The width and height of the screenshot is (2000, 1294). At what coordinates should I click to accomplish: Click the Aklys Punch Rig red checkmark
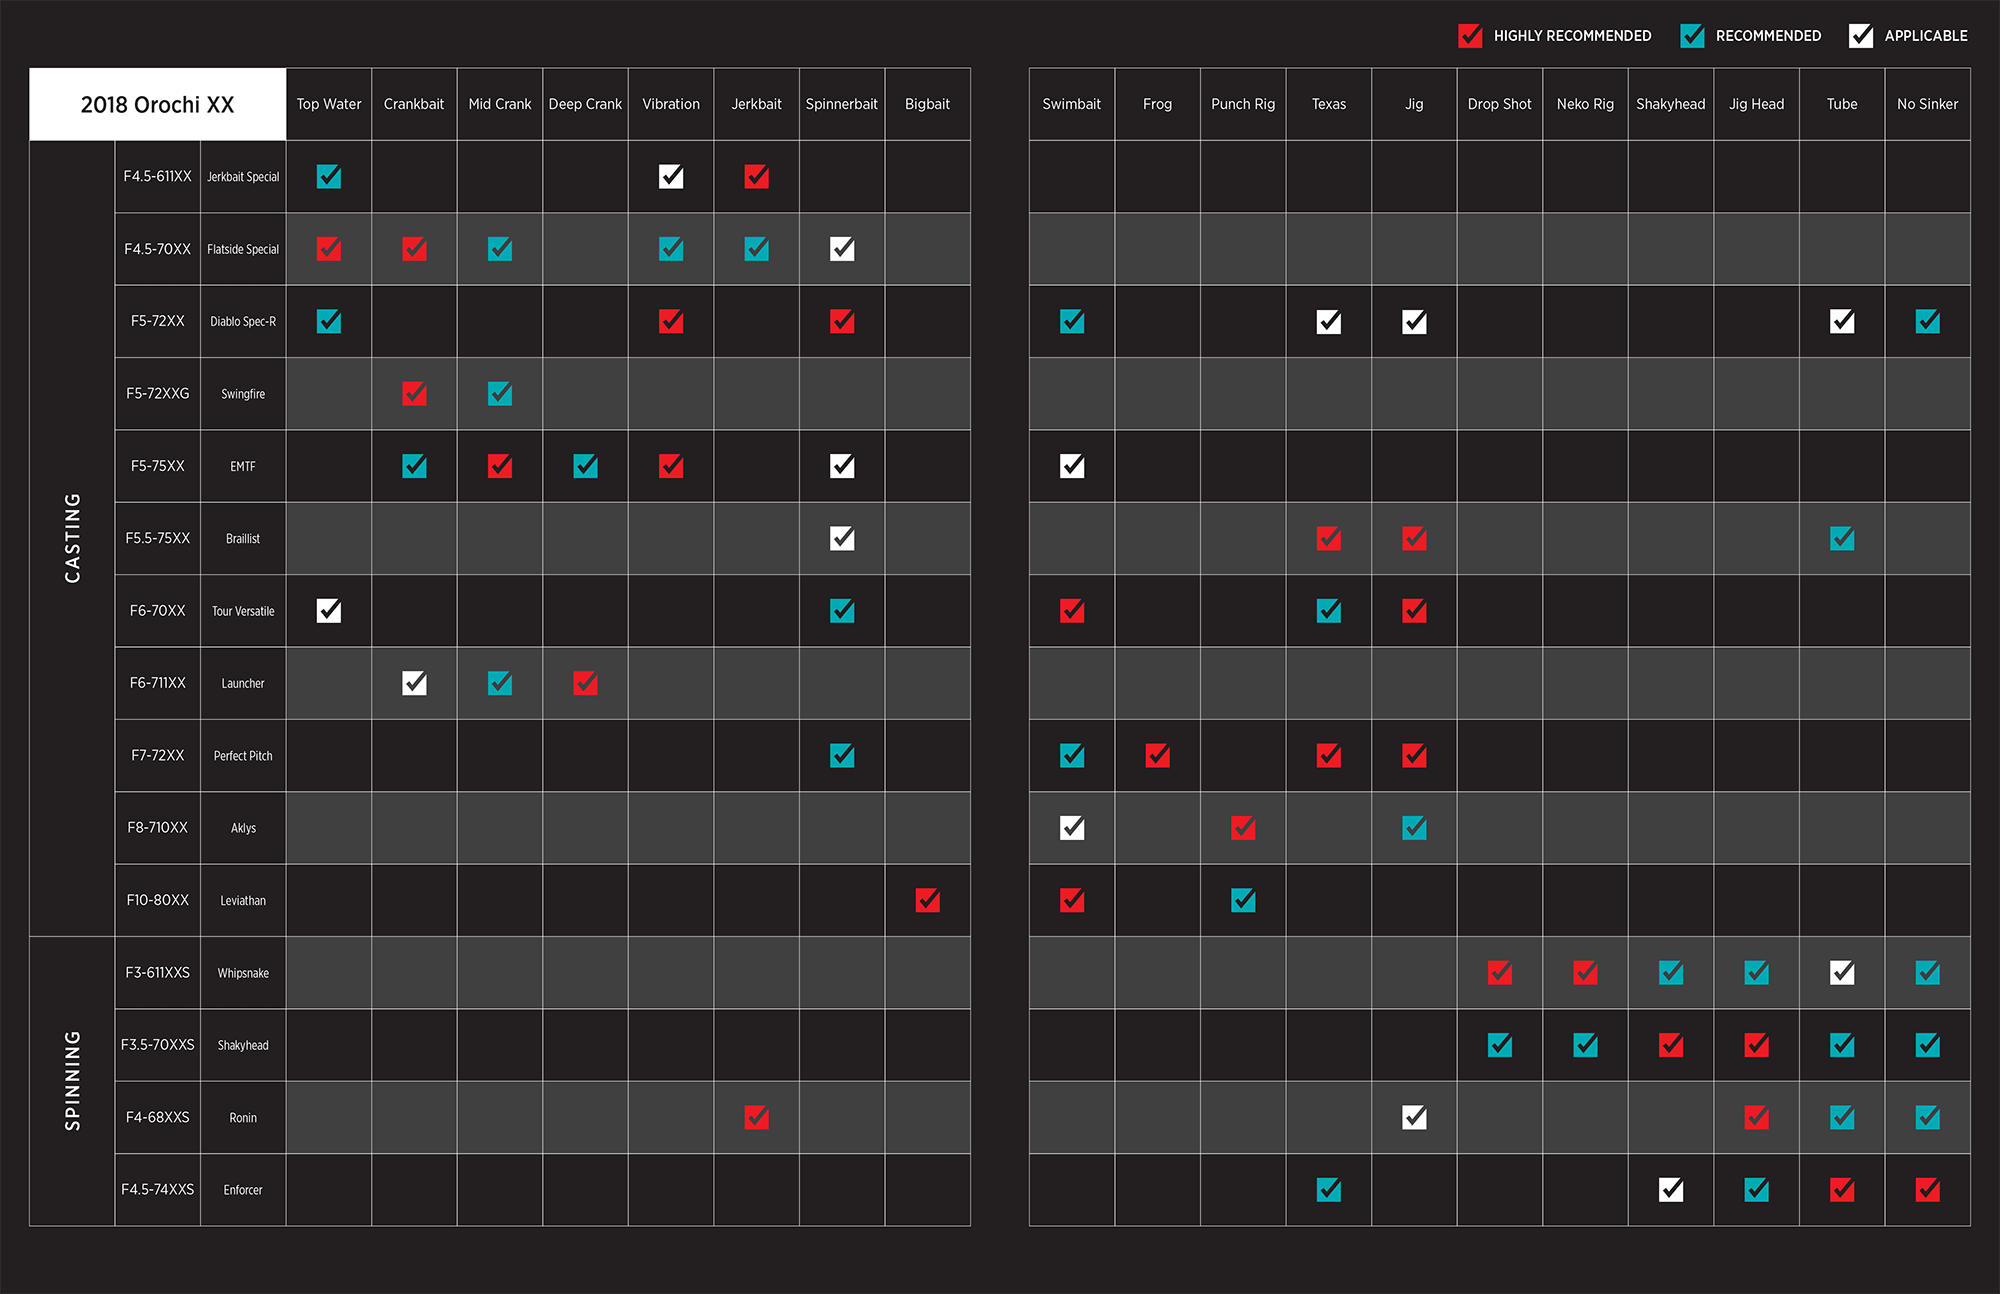pyautogui.click(x=1243, y=828)
